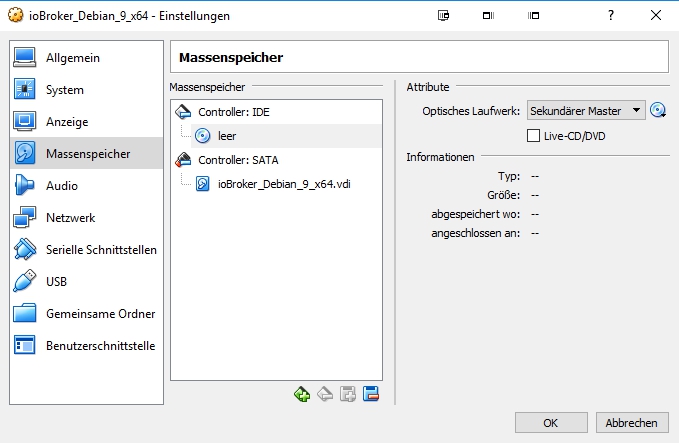Click the add storage attachment icon
679x443 pixels.
(x=348, y=394)
